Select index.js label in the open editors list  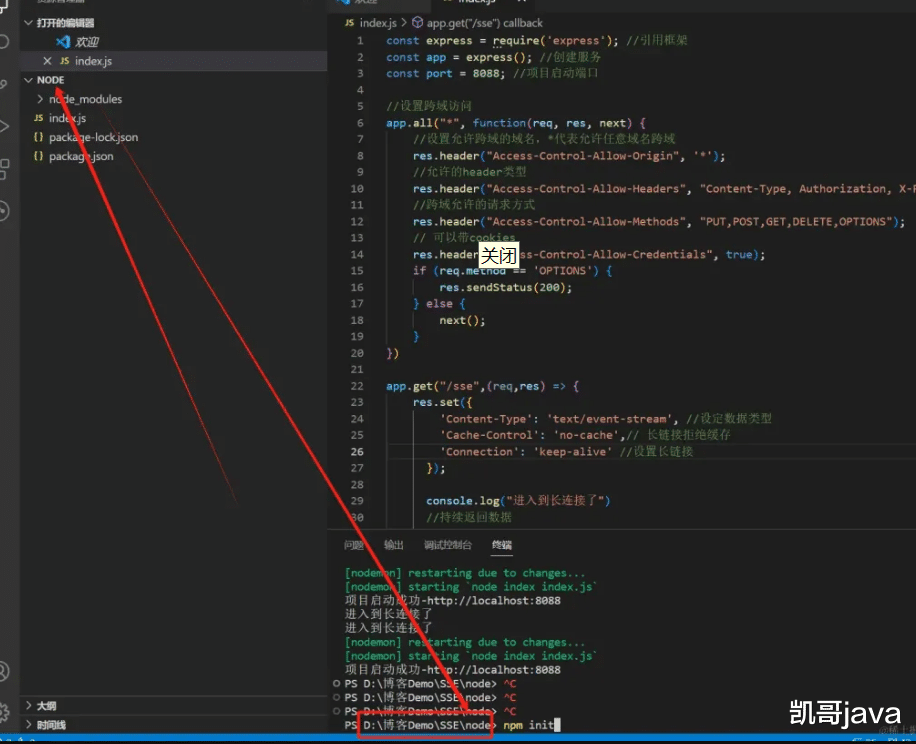click(93, 61)
